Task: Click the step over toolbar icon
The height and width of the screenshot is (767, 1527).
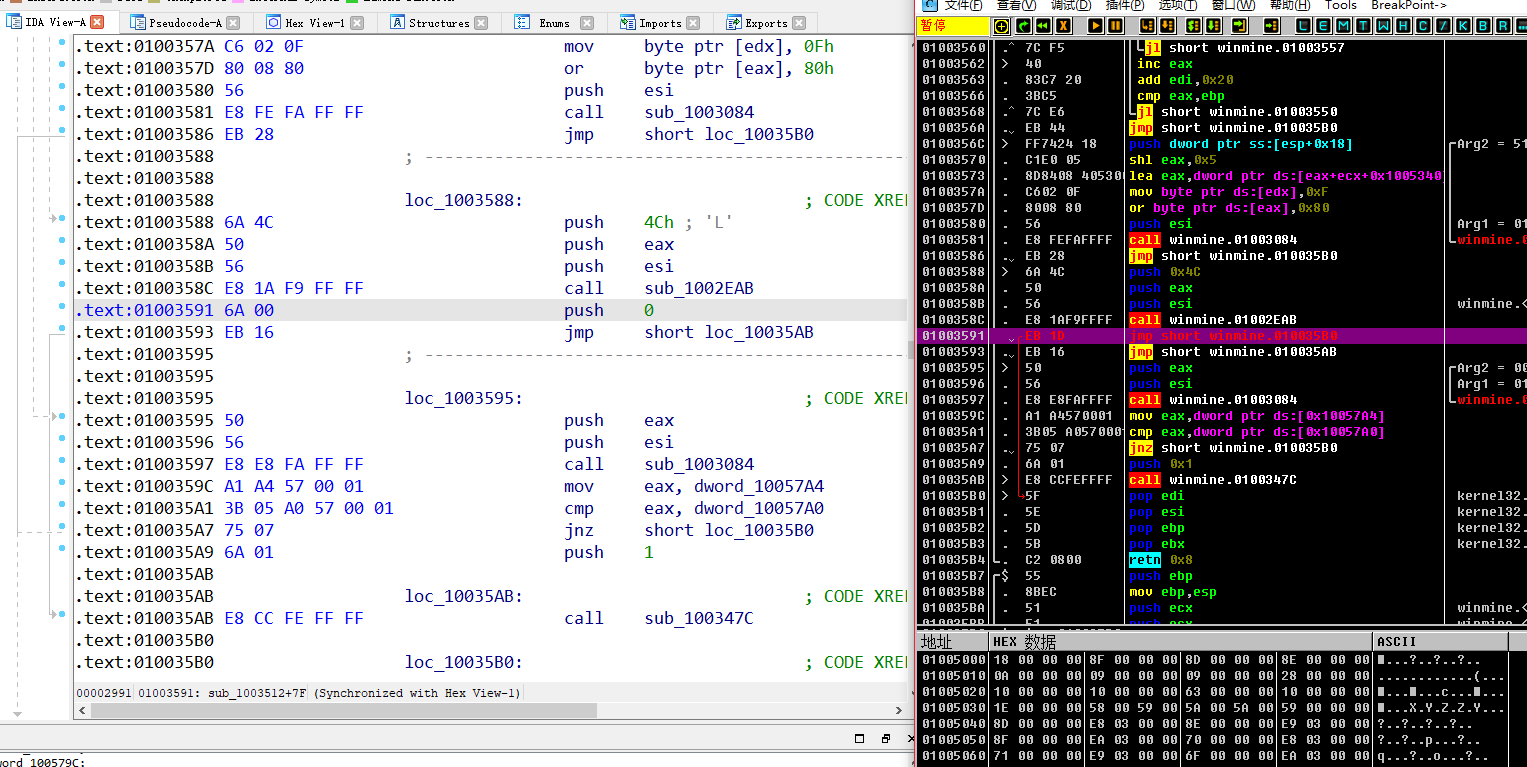Action: (1168, 26)
